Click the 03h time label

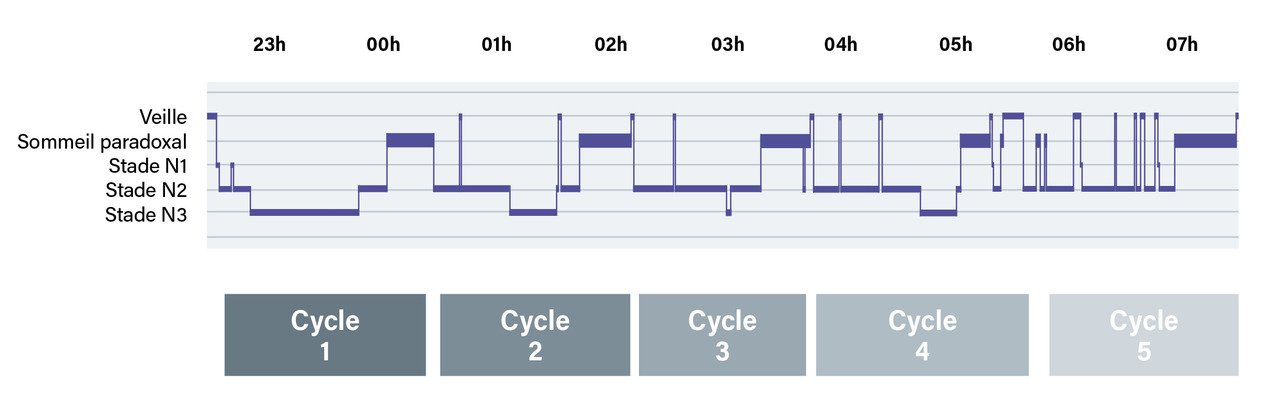727,45
